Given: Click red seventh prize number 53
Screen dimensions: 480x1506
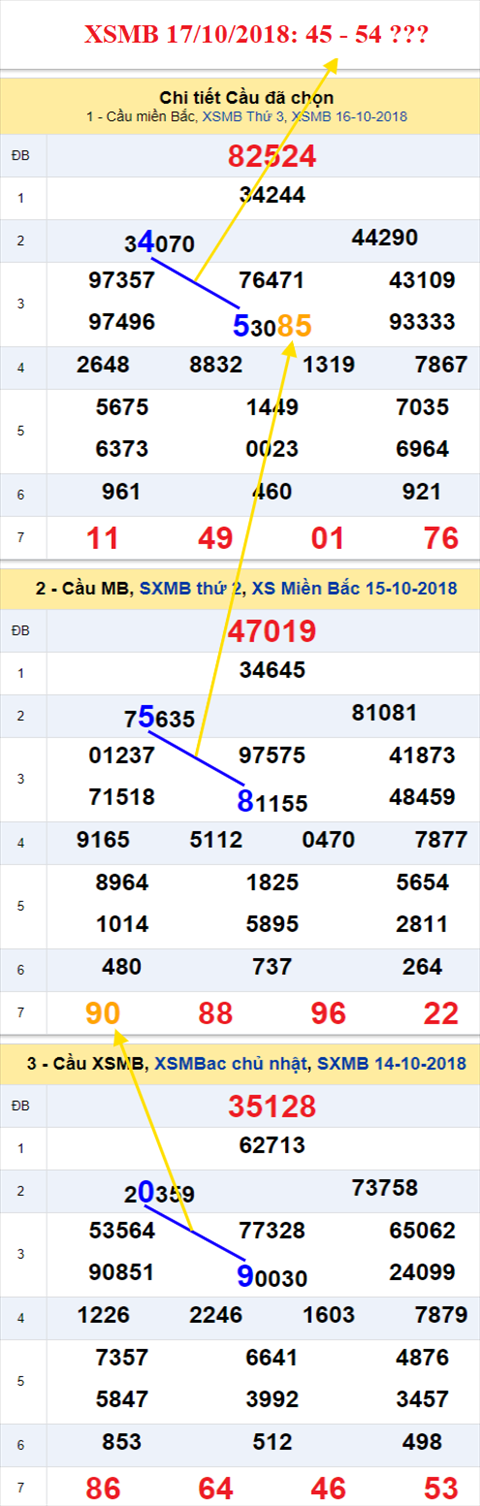Looking at the screenshot, I should (x=441, y=1488).
